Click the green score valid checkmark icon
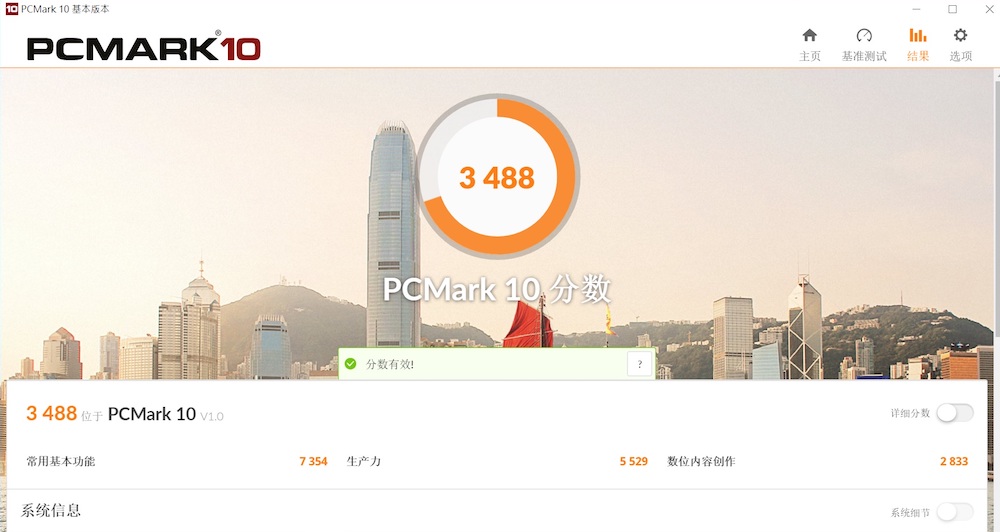The image size is (1000, 532). [350, 364]
